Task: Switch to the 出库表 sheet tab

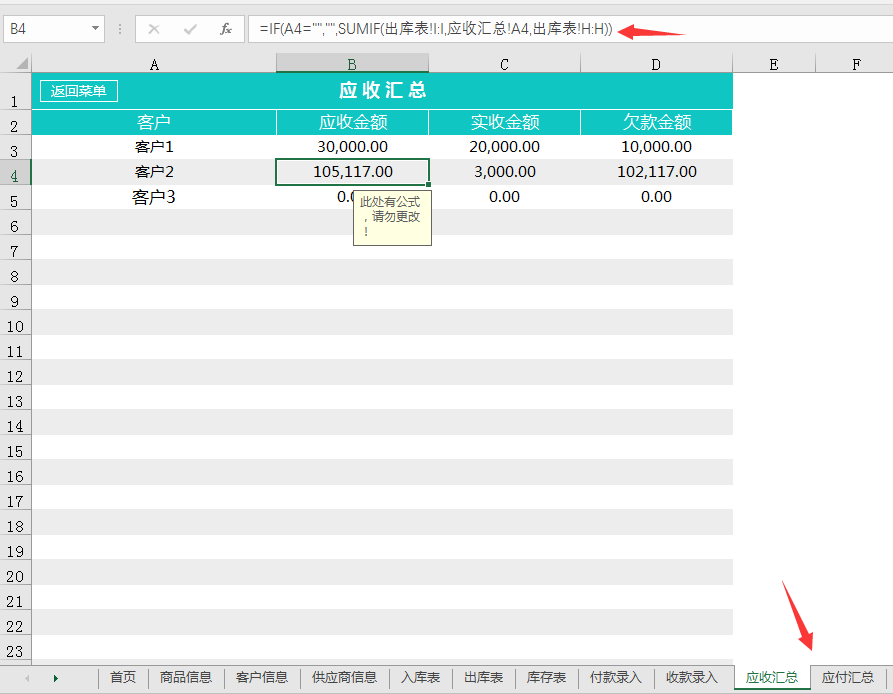Action: click(x=484, y=677)
